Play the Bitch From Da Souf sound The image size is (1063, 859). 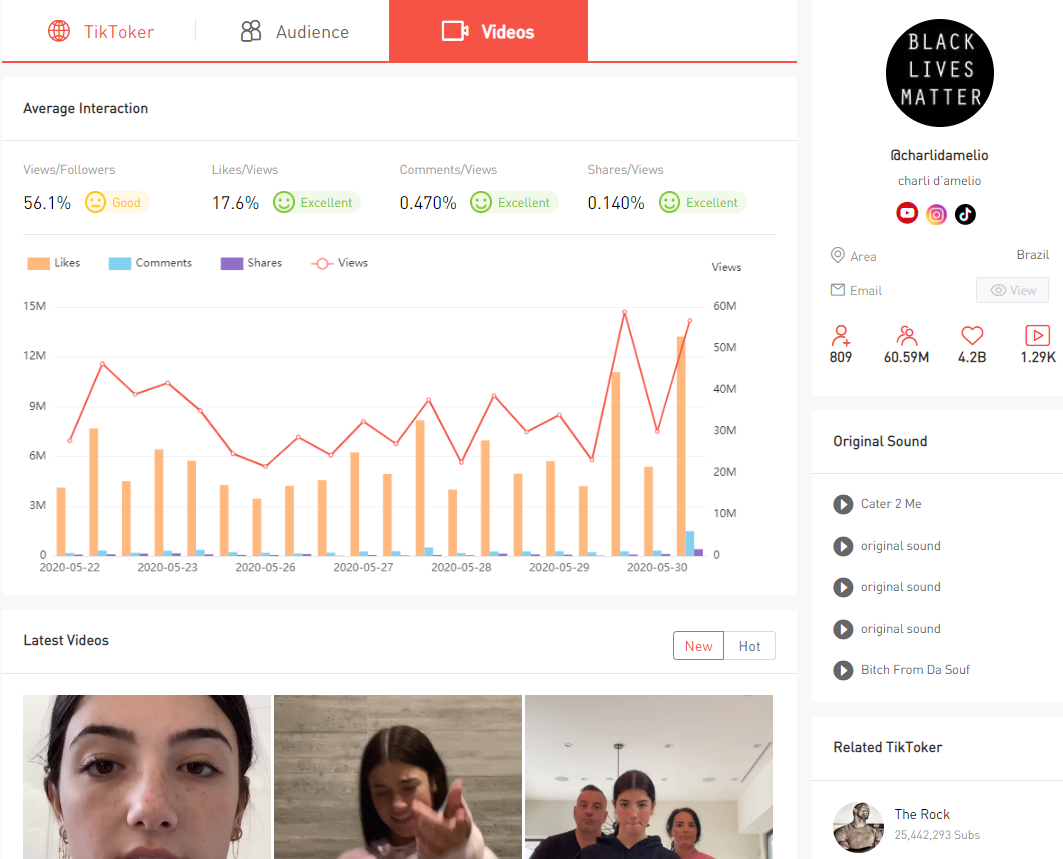pyautogui.click(x=843, y=671)
